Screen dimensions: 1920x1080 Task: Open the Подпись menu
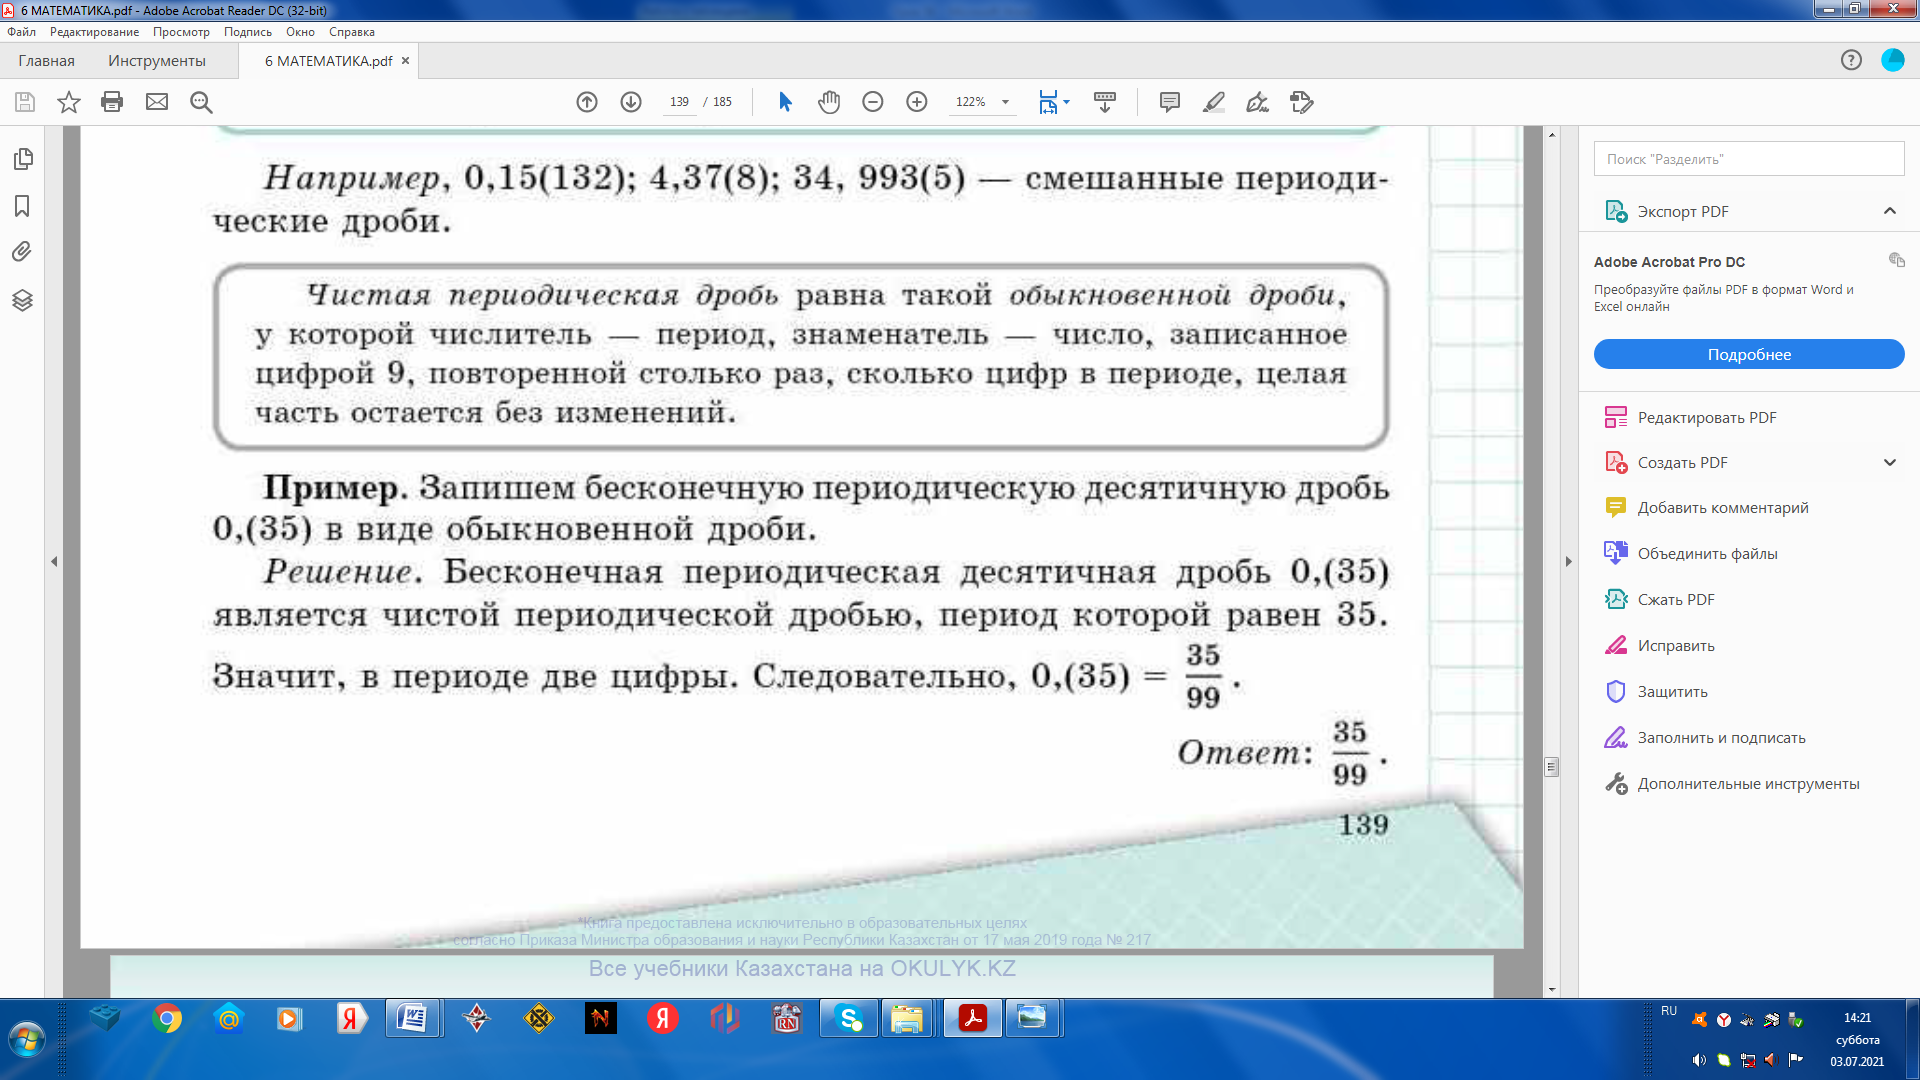(x=248, y=32)
